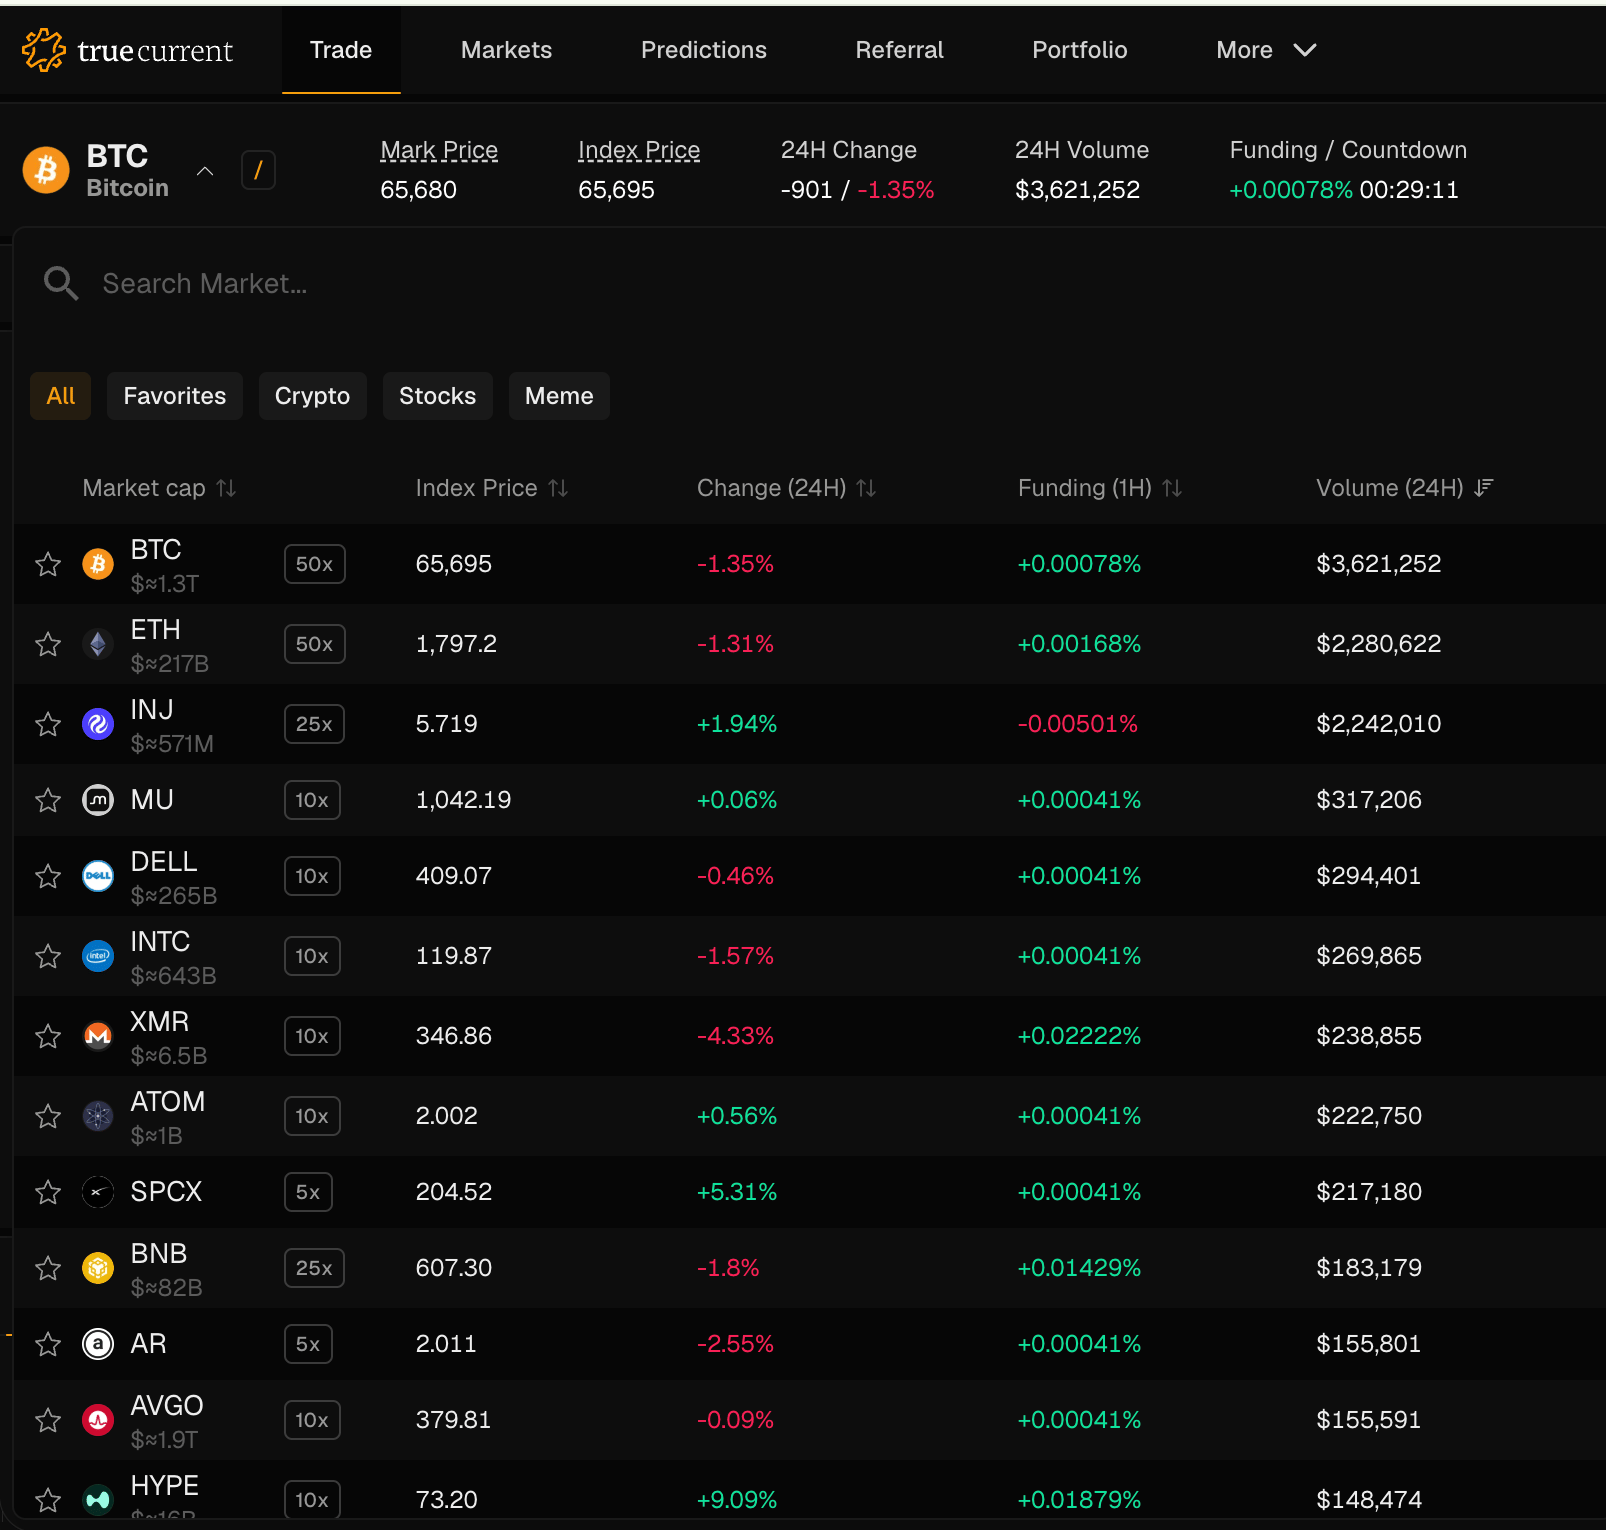Favorite BTC with its star
This screenshot has width=1606, height=1530.
coord(48,564)
